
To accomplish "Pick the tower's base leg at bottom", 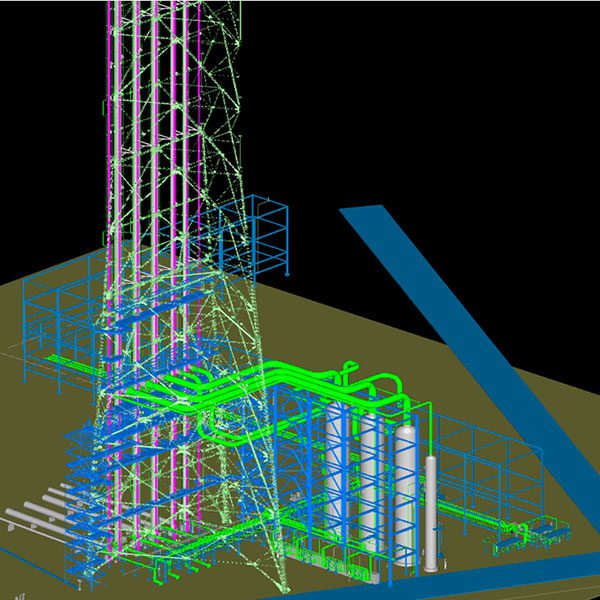I will click(281, 570).
